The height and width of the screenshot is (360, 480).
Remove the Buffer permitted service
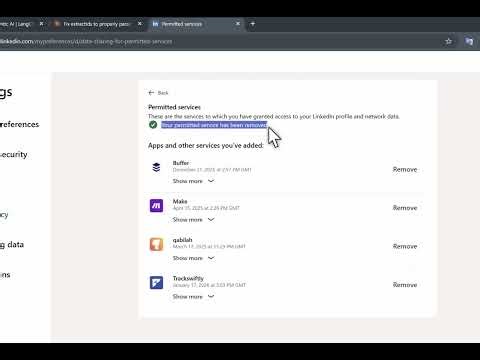405,169
